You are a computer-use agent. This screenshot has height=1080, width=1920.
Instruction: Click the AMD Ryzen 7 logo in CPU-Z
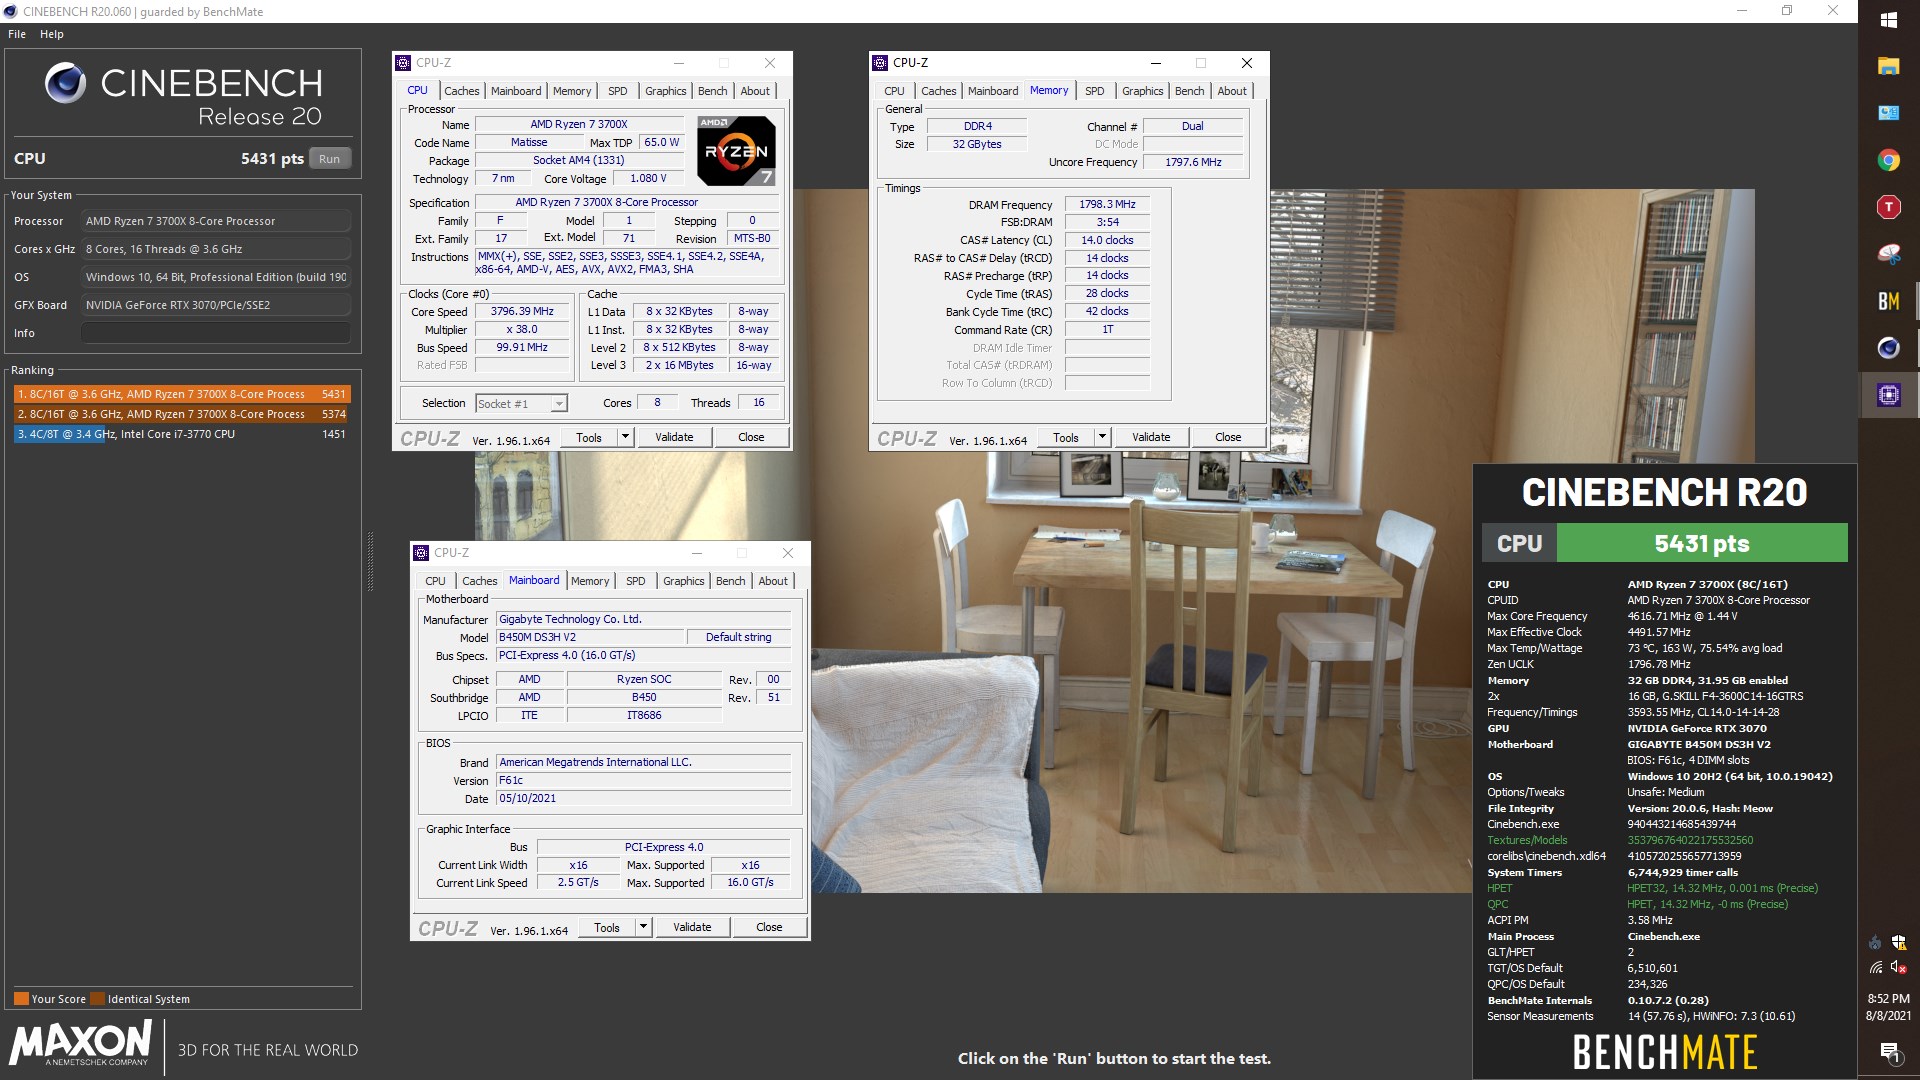[736, 151]
